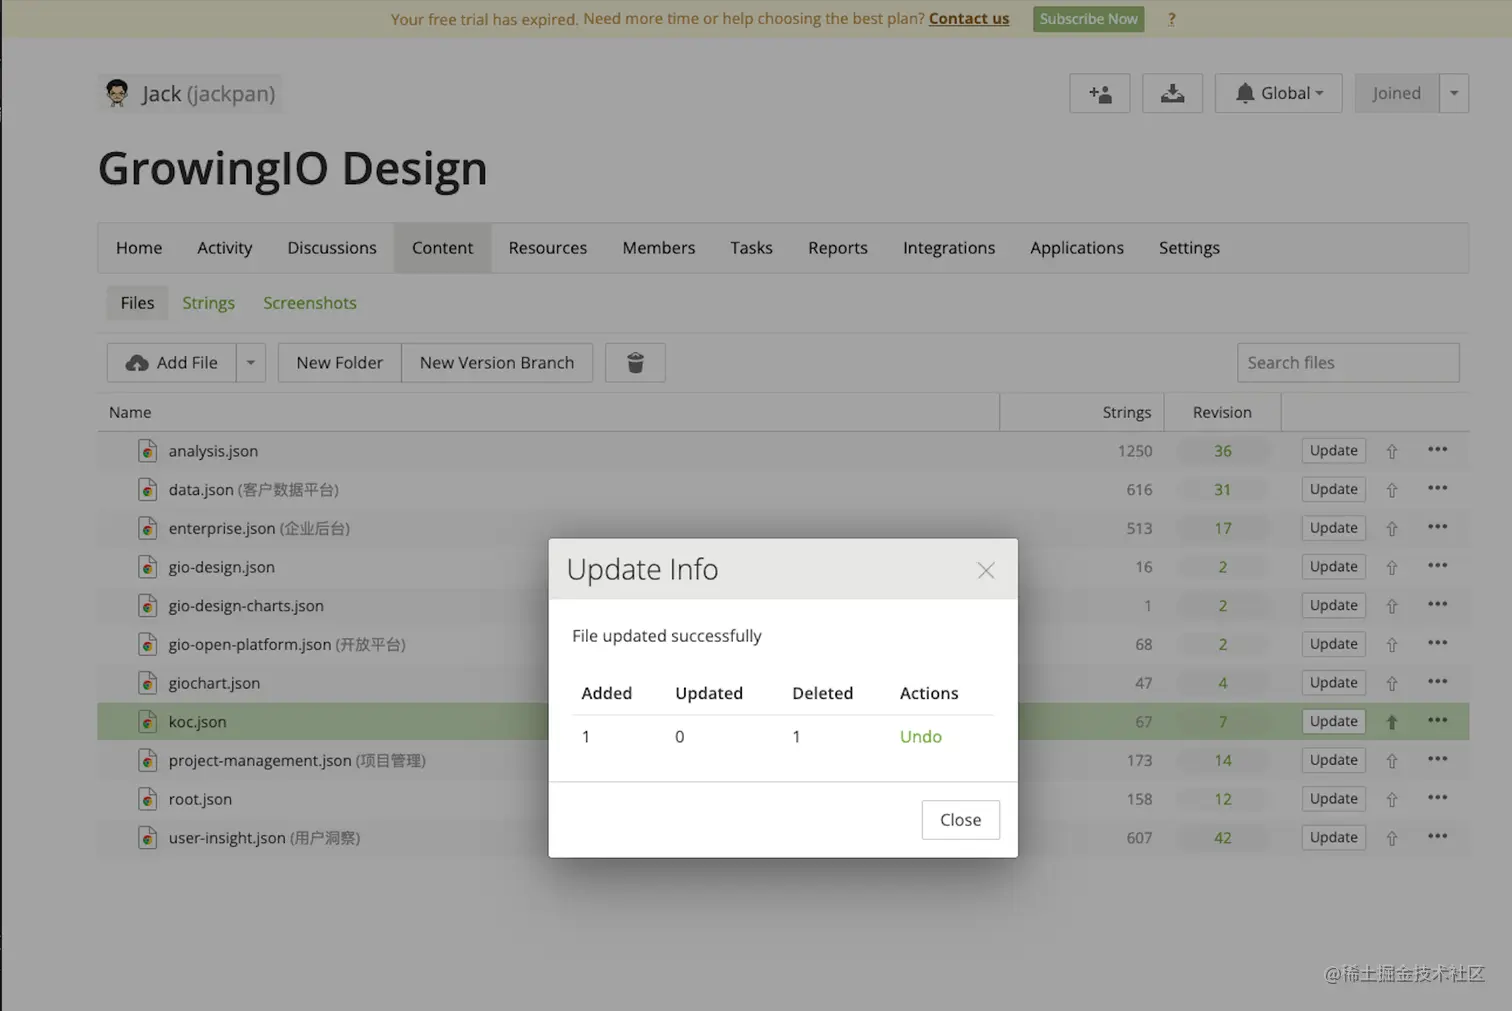Image resolution: width=1512 pixels, height=1011 pixels.
Task: Click revision number 36 for analysis.json
Action: tap(1222, 451)
